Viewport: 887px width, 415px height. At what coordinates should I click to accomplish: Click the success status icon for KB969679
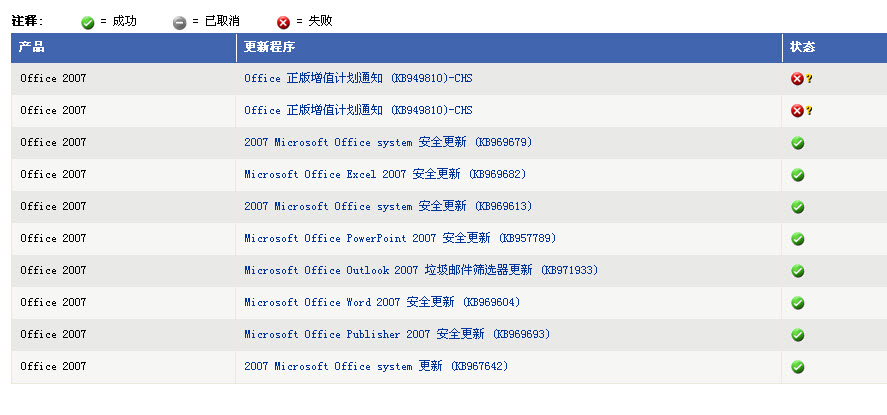[x=798, y=143]
